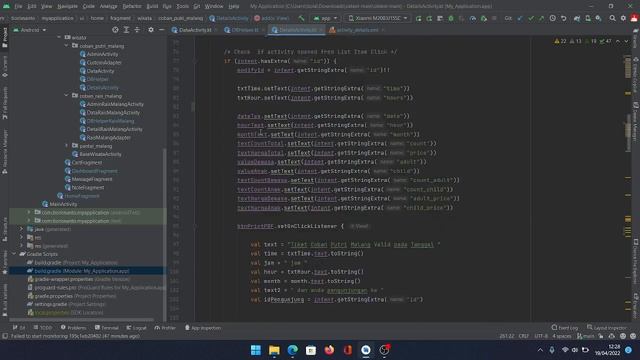Image resolution: width=640 pixels, height=360 pixels.
Task: Expand the res folder in project tree
Action: click(x=22, y=237)
